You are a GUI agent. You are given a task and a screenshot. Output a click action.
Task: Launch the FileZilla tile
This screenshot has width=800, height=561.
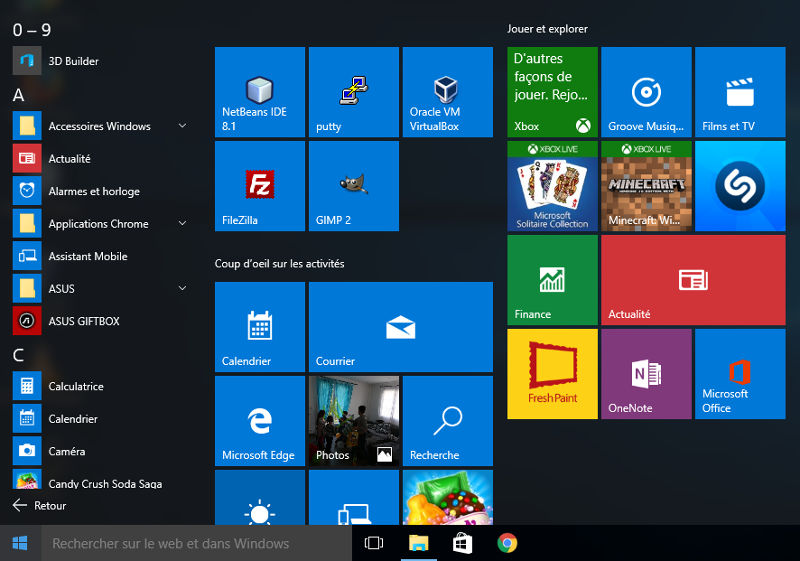[260, 186]
